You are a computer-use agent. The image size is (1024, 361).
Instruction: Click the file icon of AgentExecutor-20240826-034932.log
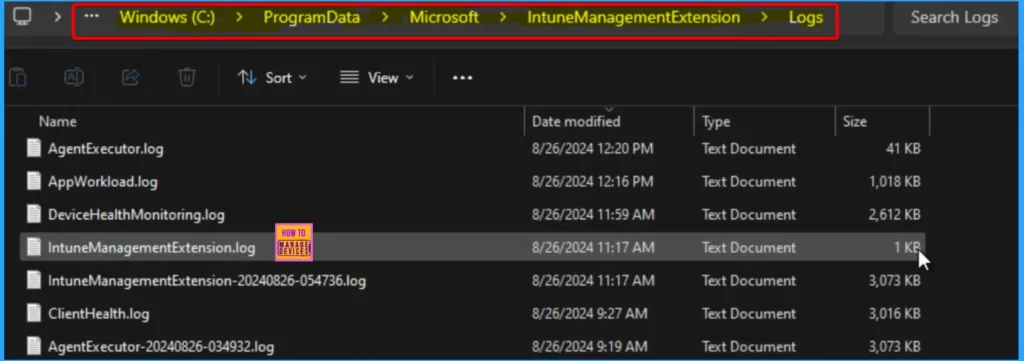pyautogui.click(x=34, y=346)
